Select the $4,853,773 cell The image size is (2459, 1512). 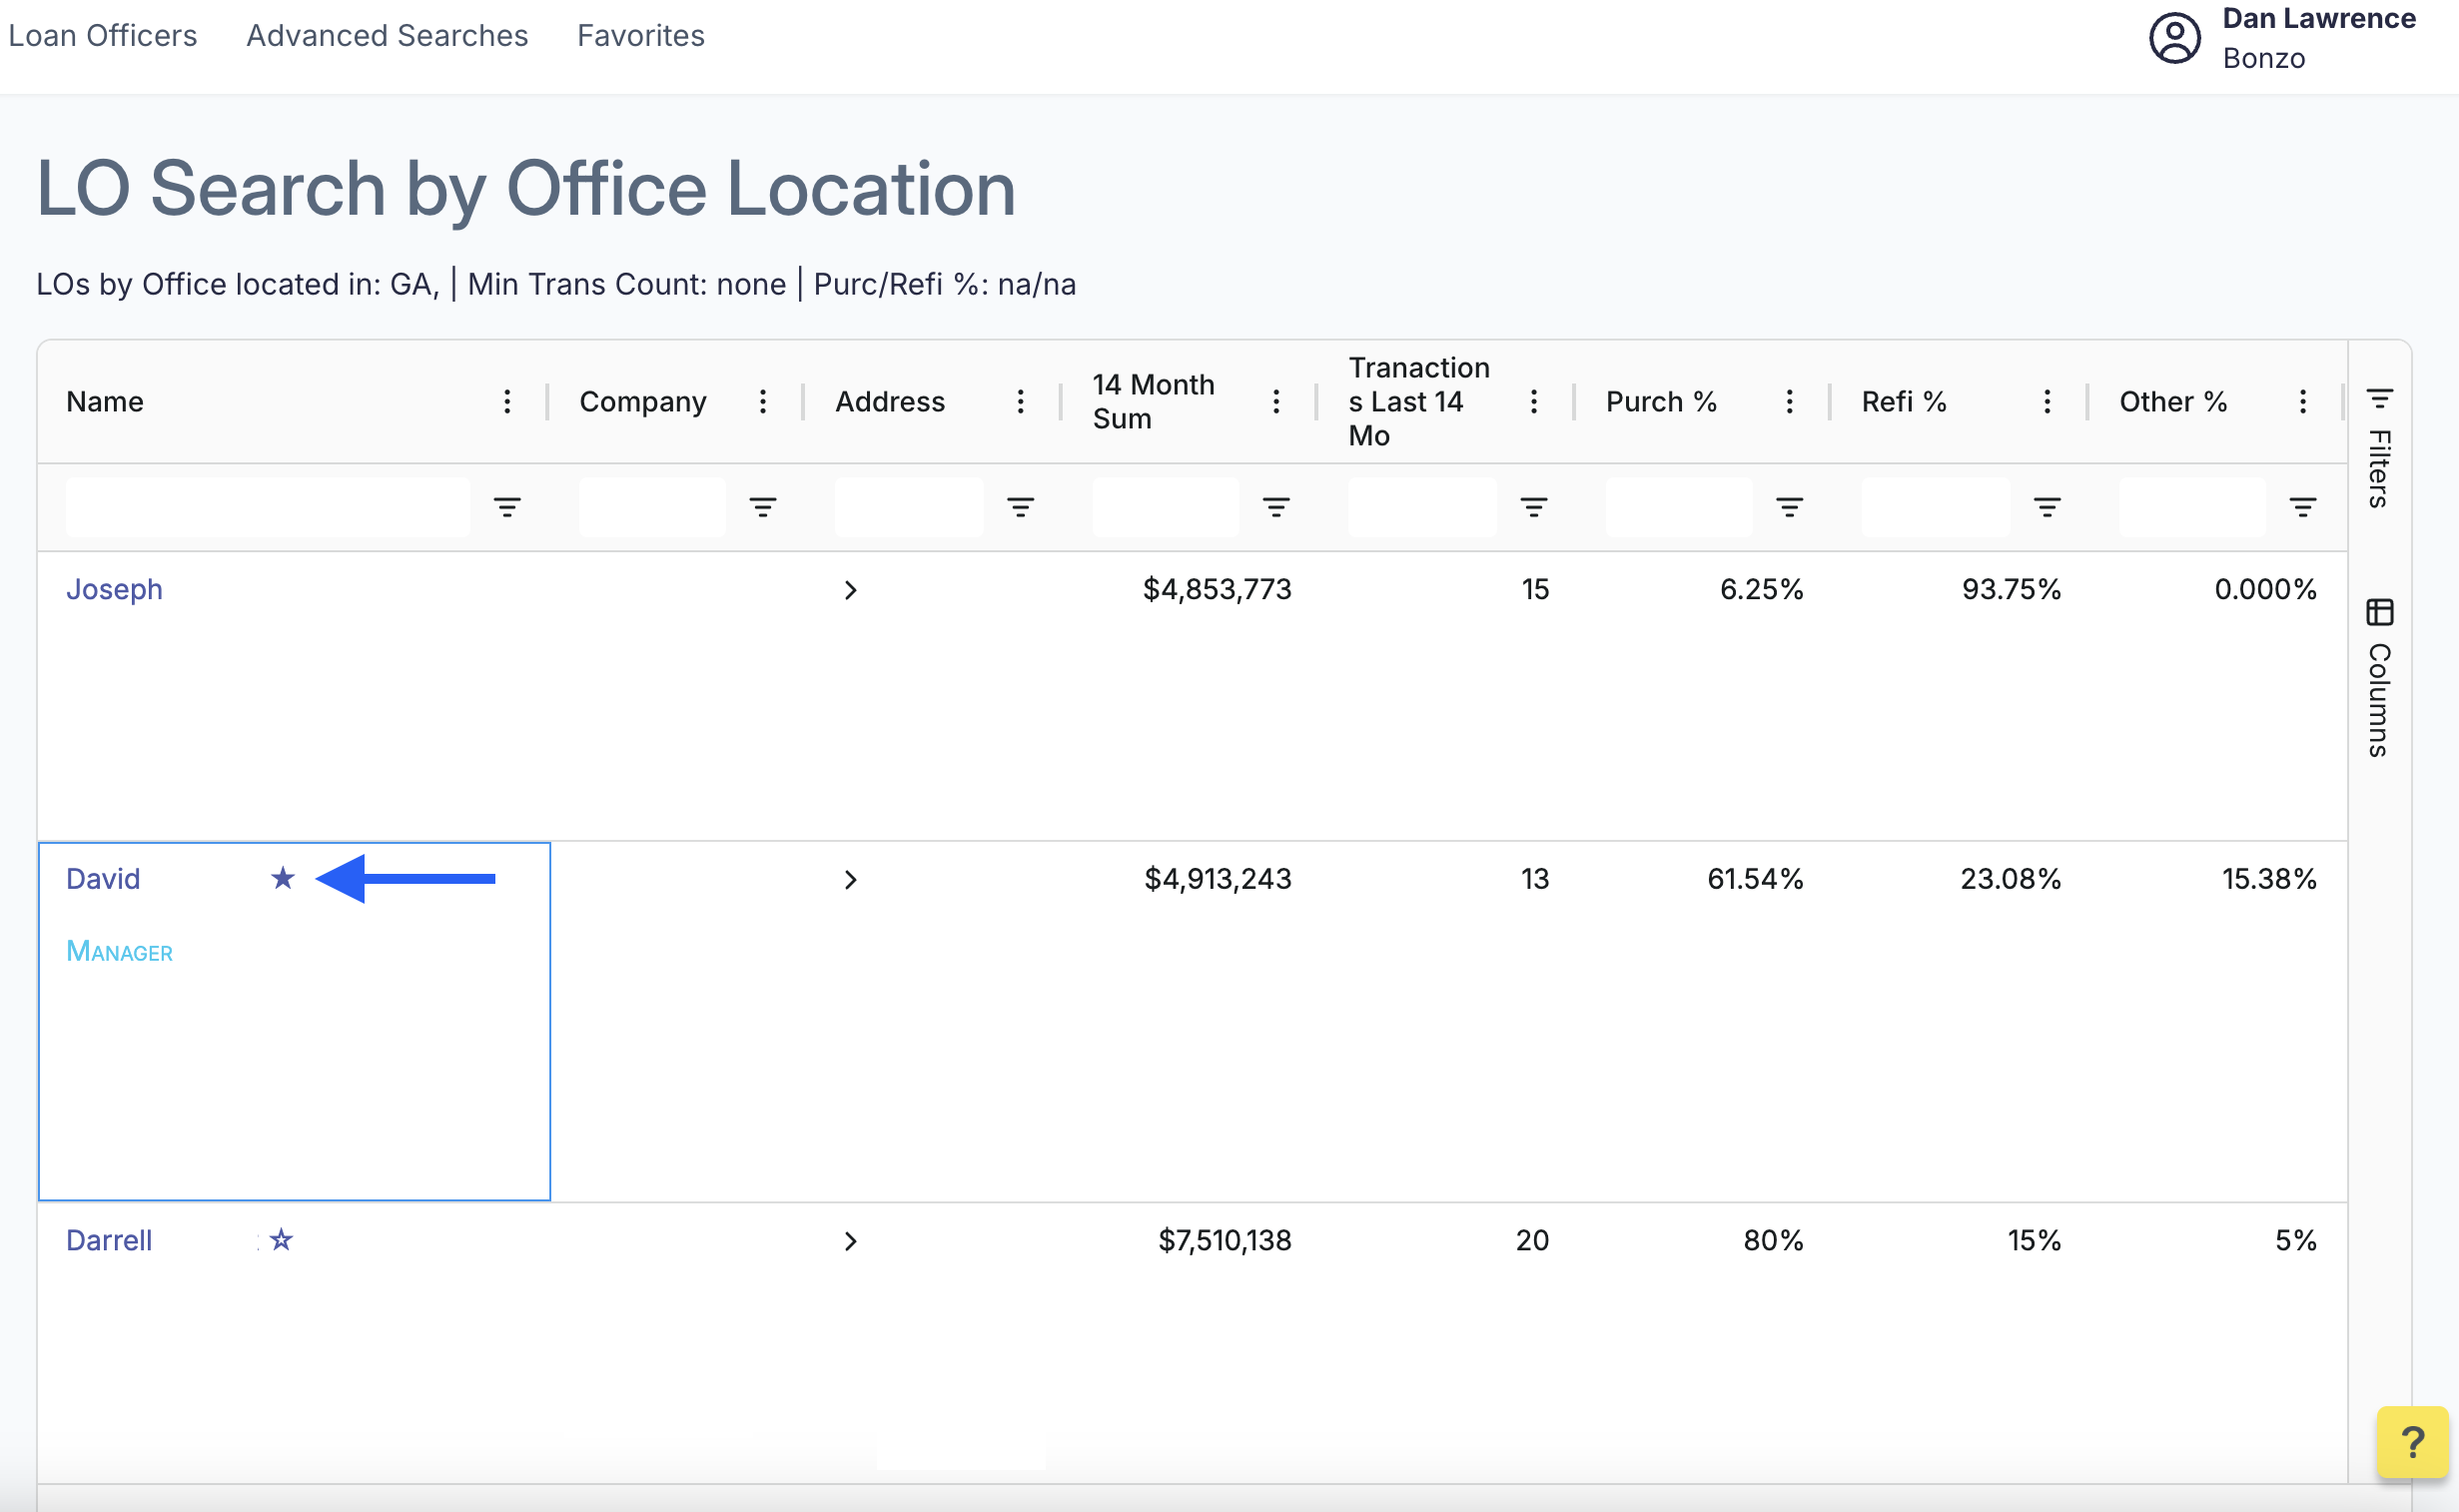pos(1217,589)
